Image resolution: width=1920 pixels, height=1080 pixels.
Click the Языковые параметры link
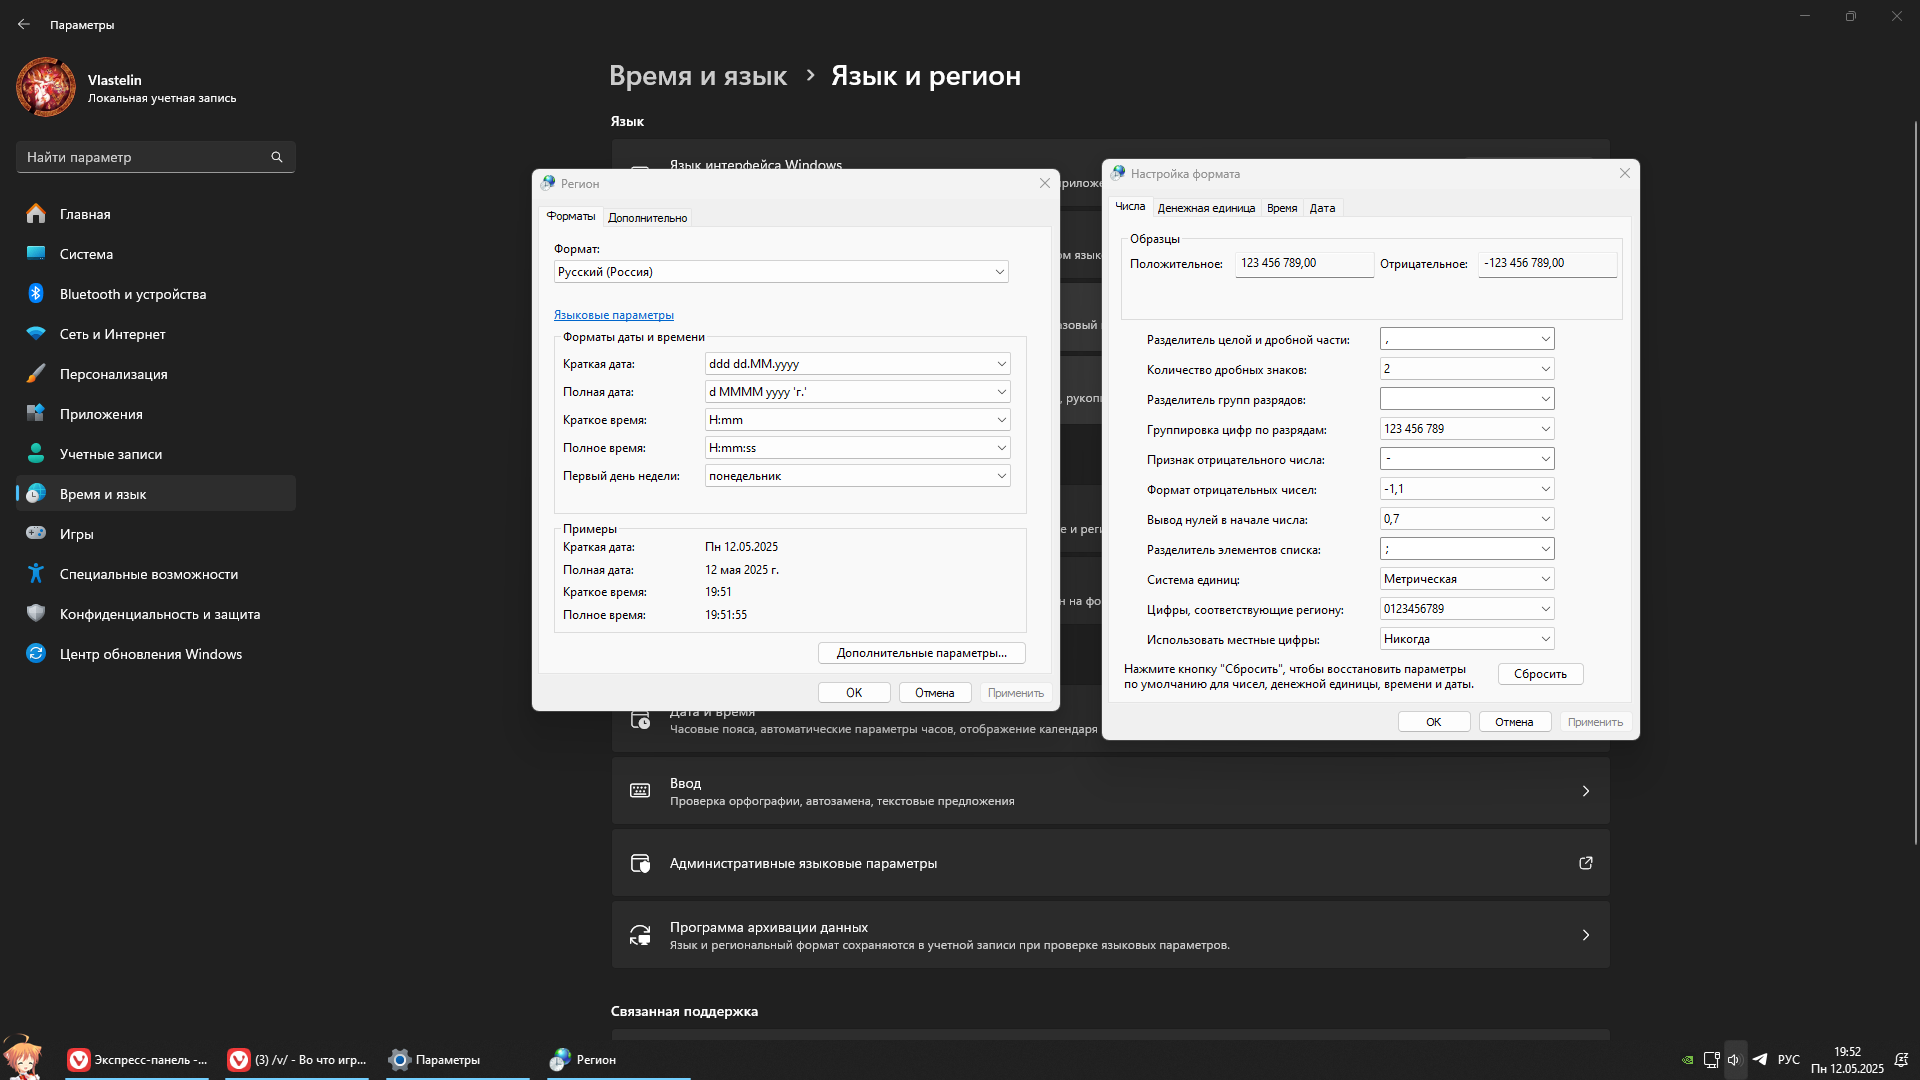[614, 315]
